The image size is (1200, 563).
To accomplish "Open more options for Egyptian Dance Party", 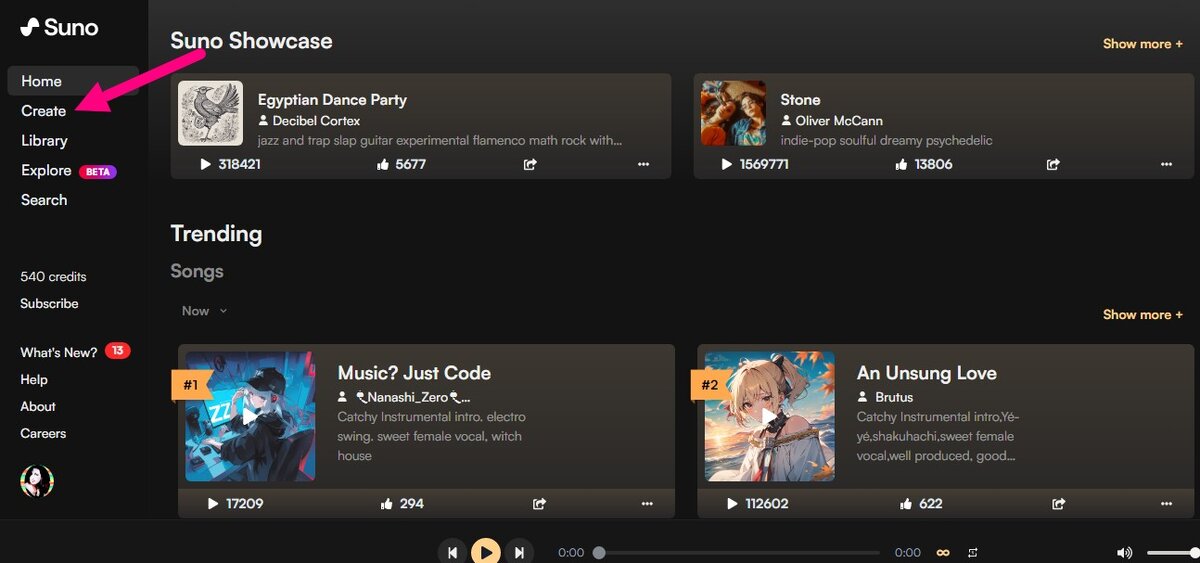I will click(x=643, y=164).
